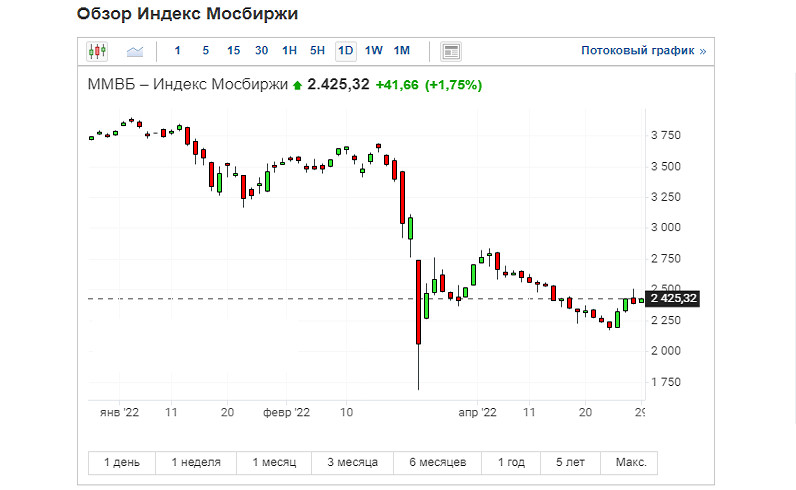Set the 1 minute interval

(177, 51)
